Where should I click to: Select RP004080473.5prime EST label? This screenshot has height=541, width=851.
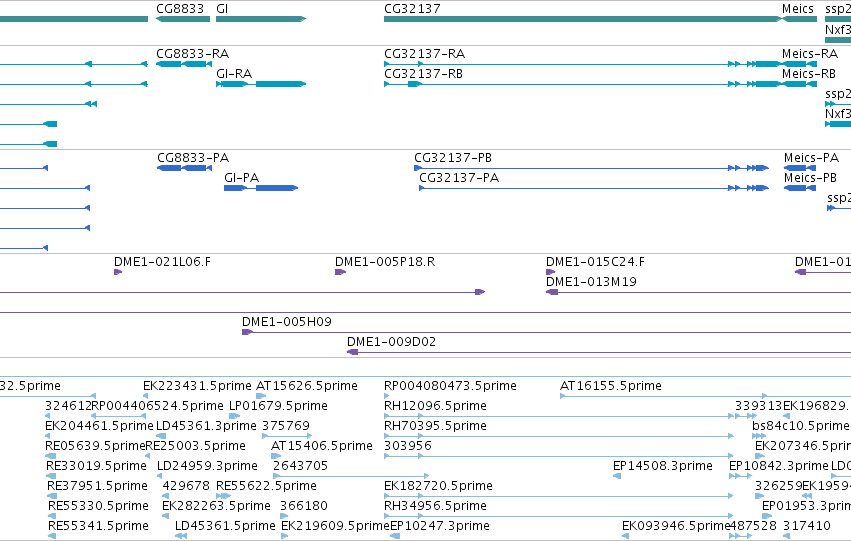tap(450, 386)
